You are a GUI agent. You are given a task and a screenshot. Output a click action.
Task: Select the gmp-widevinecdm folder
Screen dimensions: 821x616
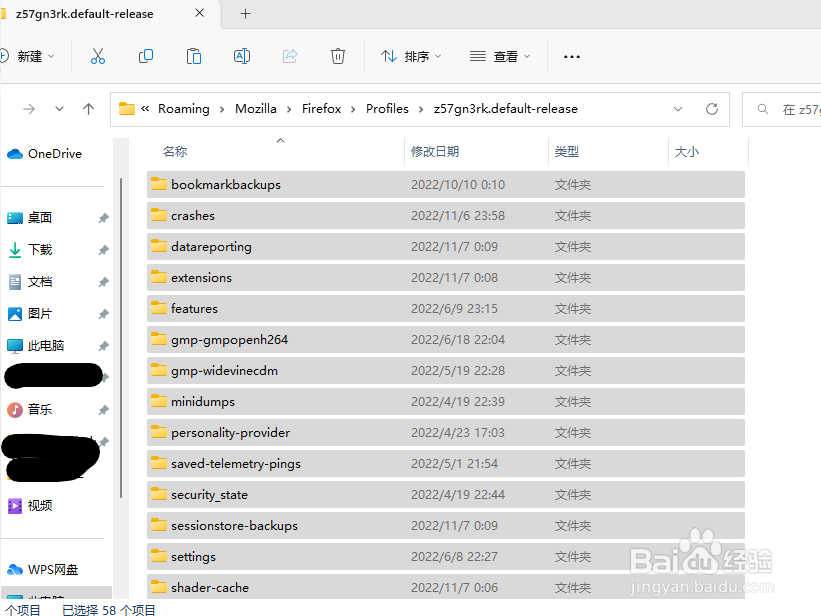point(446,370)
